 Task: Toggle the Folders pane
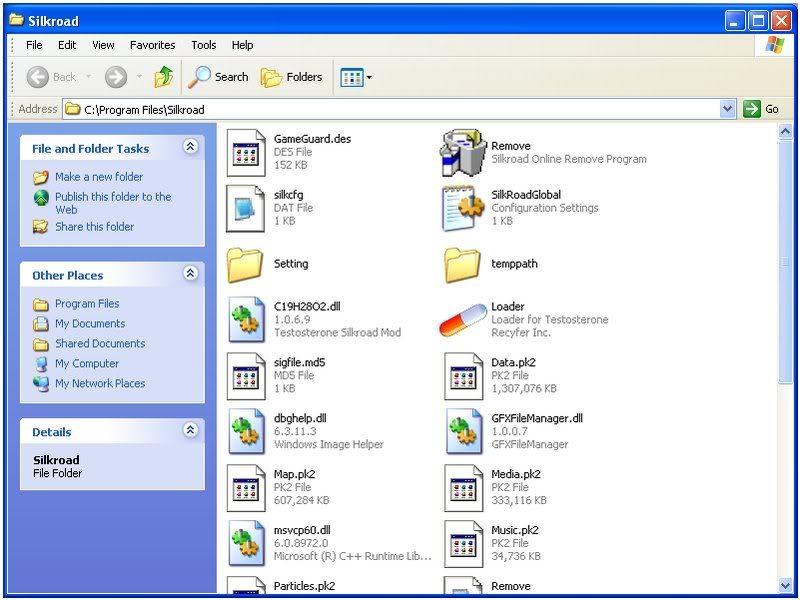[292, 77]
